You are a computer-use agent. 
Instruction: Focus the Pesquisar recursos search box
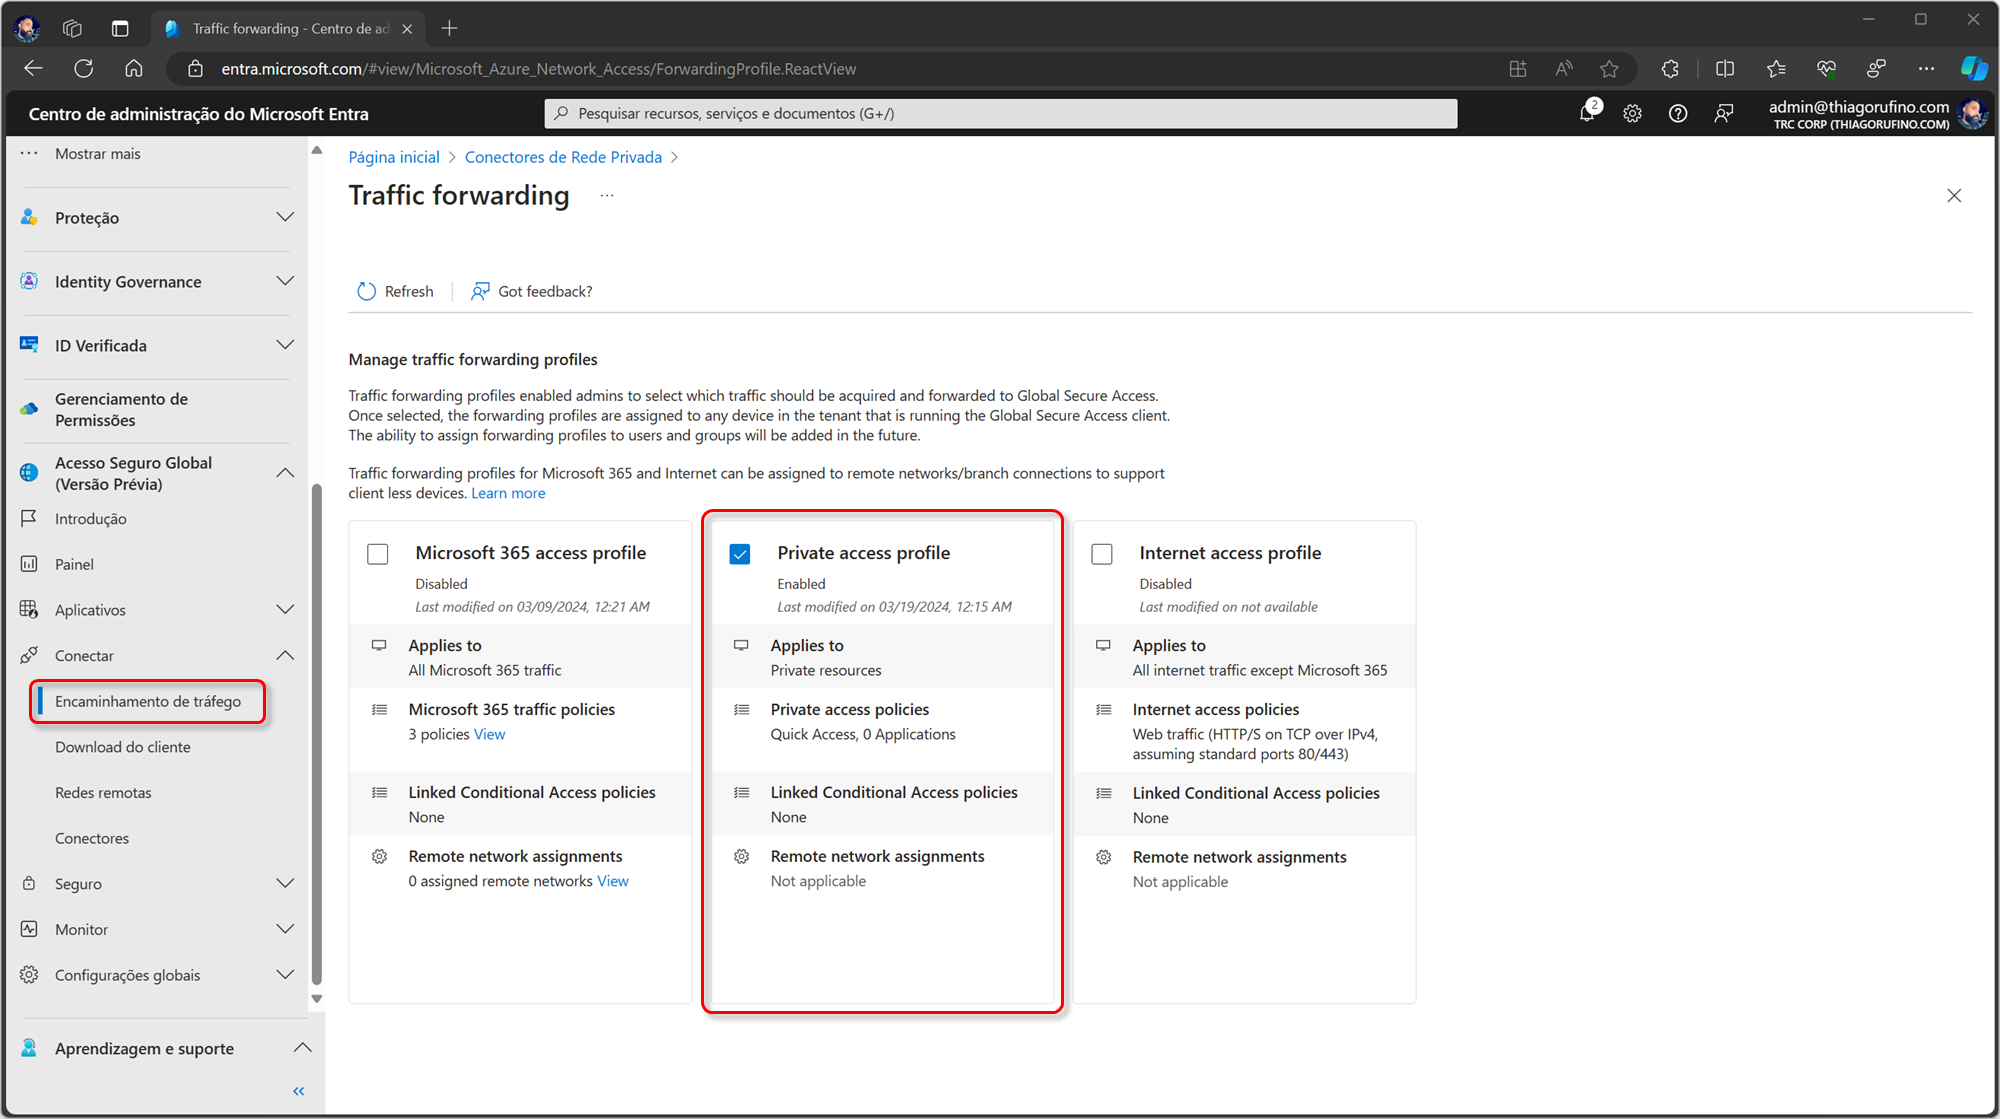pos(1001,114)
